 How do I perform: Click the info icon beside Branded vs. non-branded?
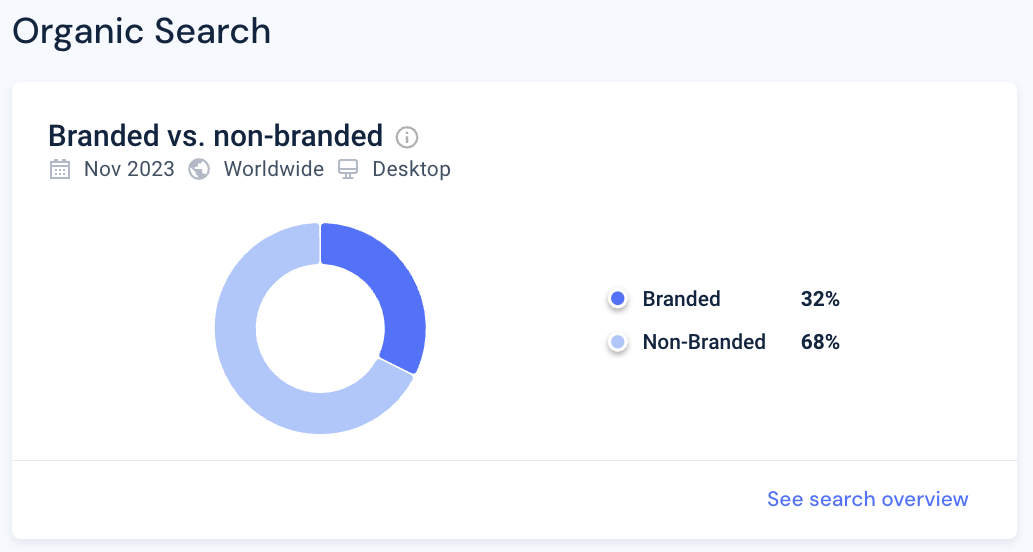406,137
